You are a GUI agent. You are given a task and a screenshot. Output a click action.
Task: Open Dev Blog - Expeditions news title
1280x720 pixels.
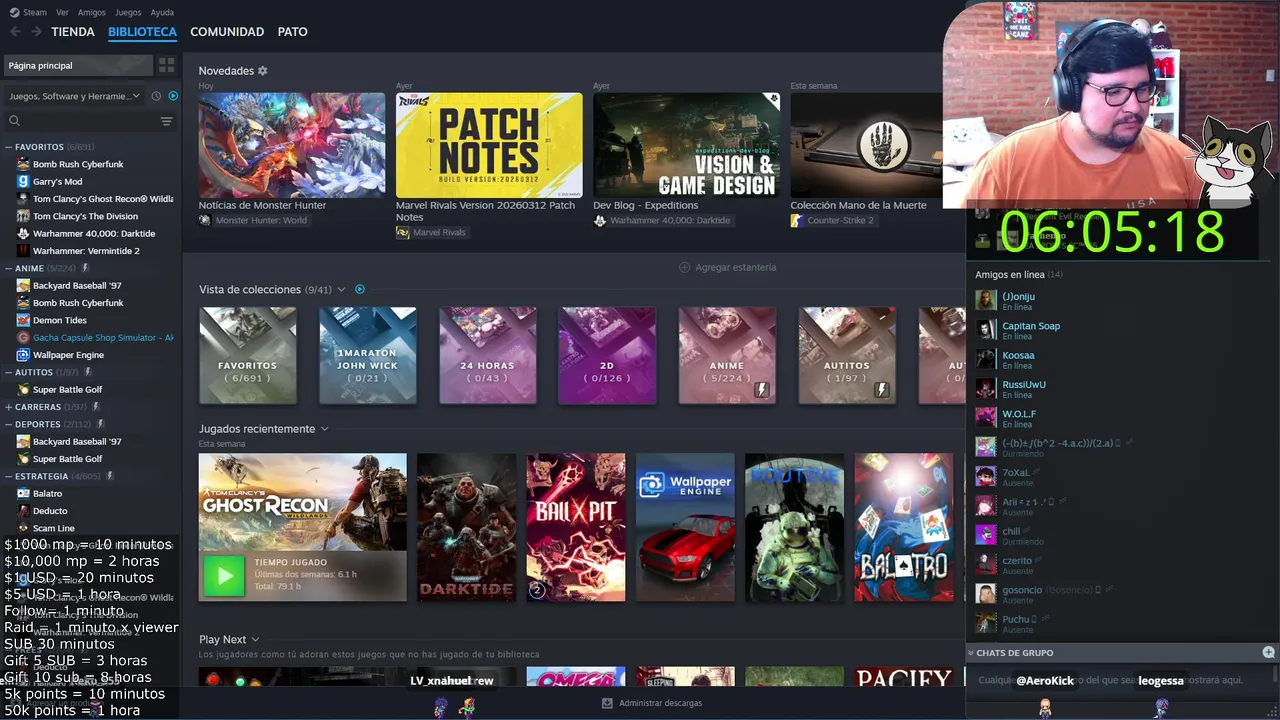pos(645,205)
